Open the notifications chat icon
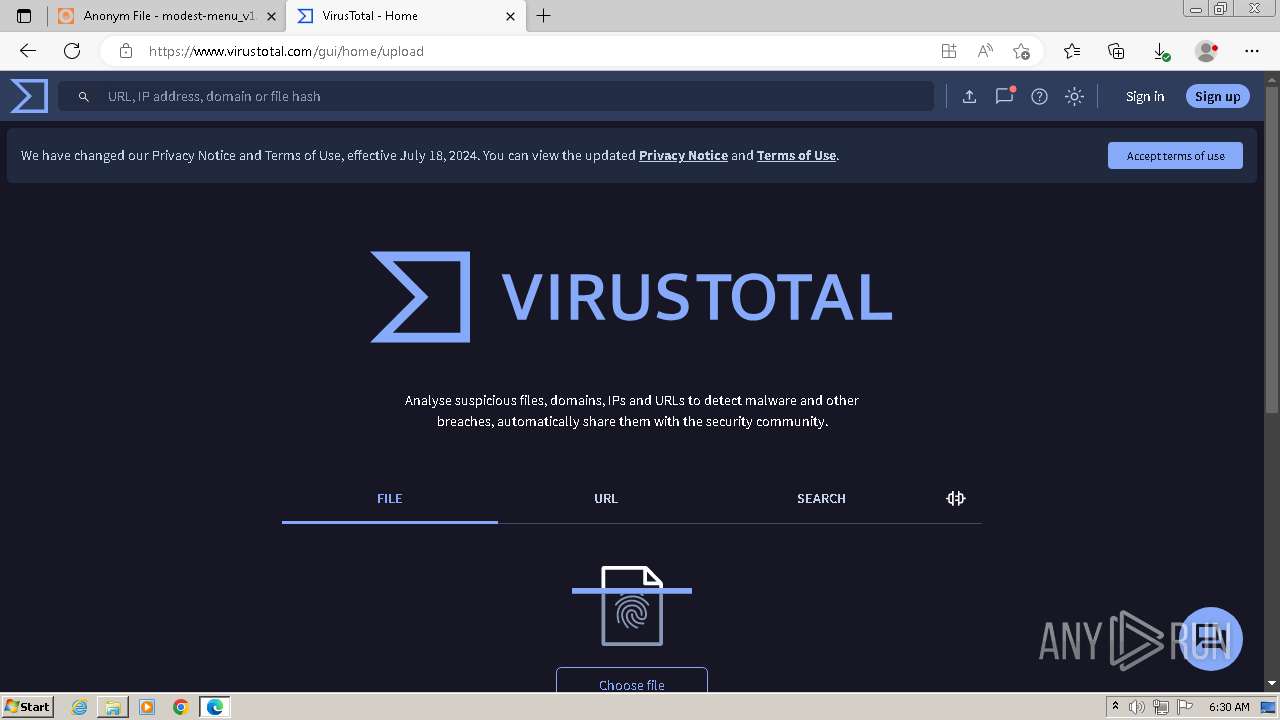The width and height of the screenshot is (1280, 720). pos(1004,96)
